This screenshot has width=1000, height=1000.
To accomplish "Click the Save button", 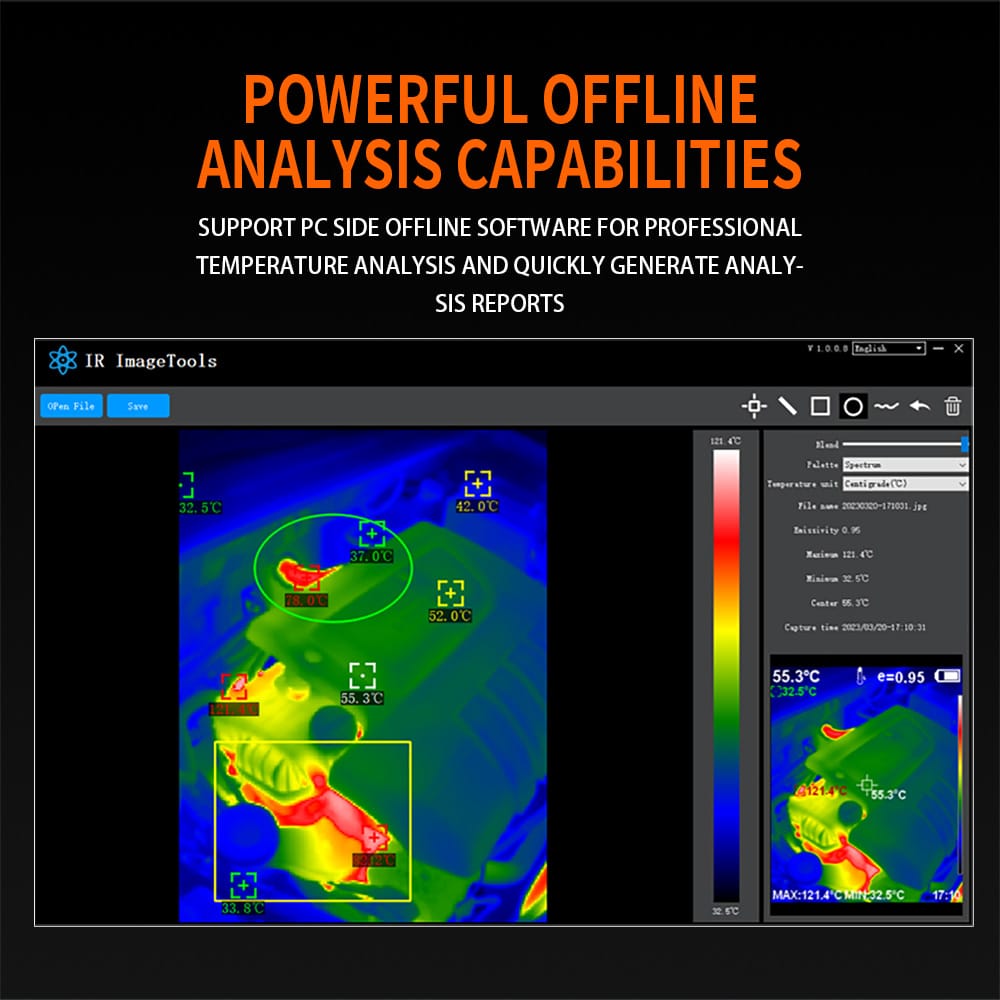I will point(138,406).
